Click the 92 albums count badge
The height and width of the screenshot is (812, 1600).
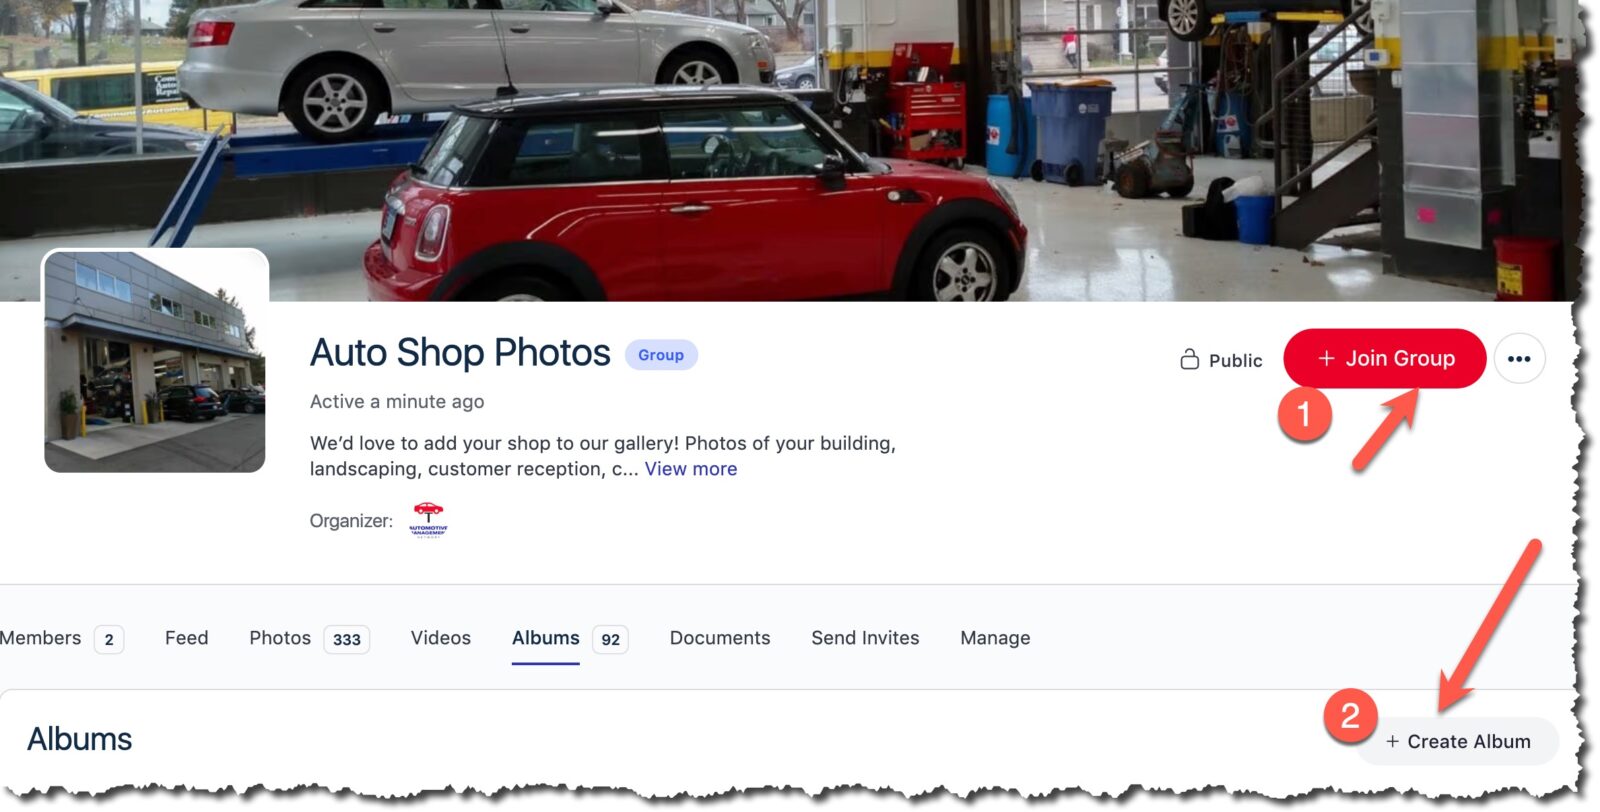click(x=610, y=640)
